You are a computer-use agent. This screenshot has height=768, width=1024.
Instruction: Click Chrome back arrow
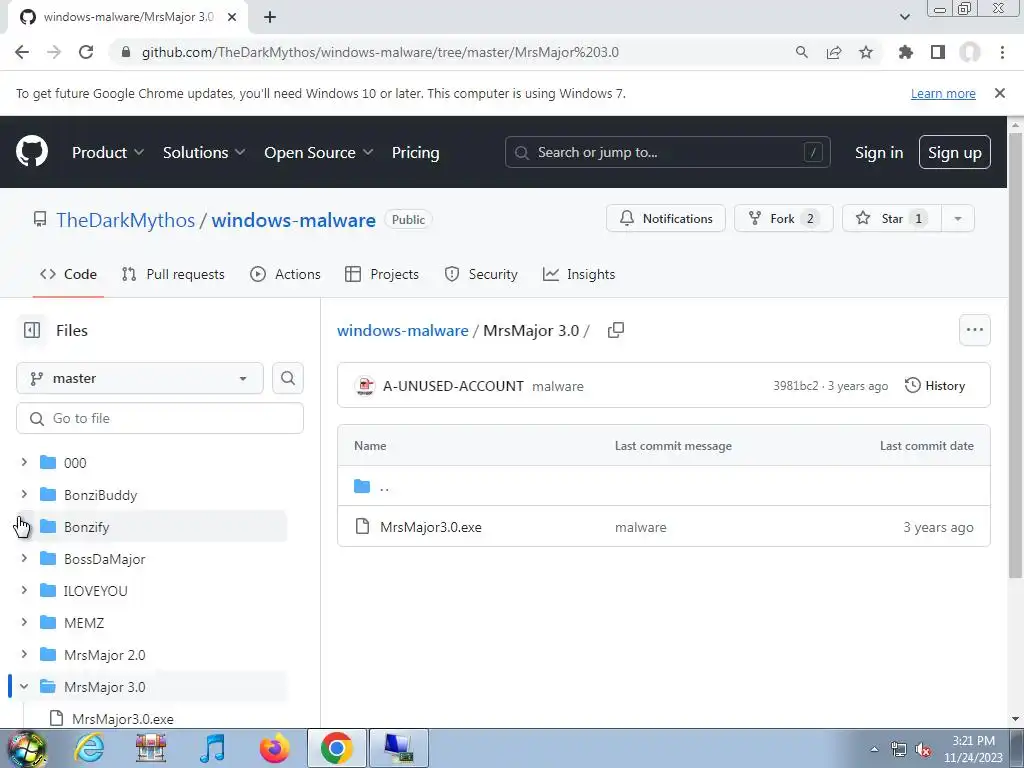point(22,52)
